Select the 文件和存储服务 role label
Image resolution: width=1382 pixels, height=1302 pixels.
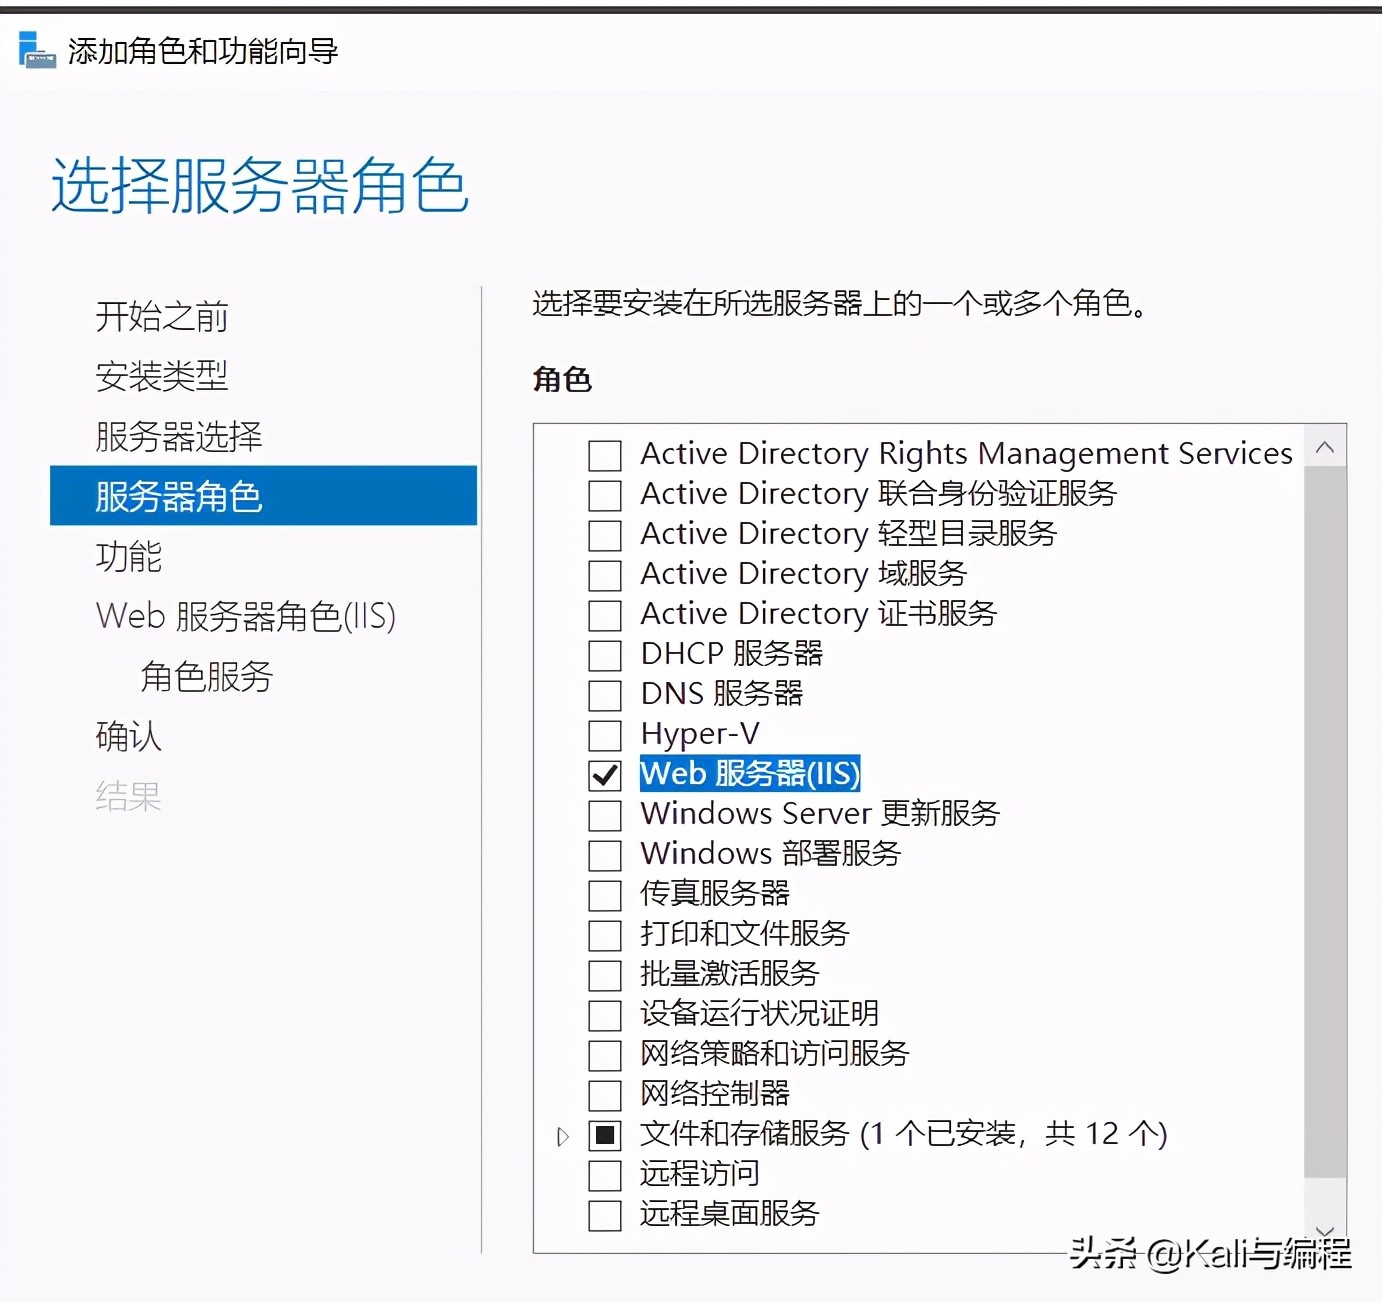pos(904,1134)
